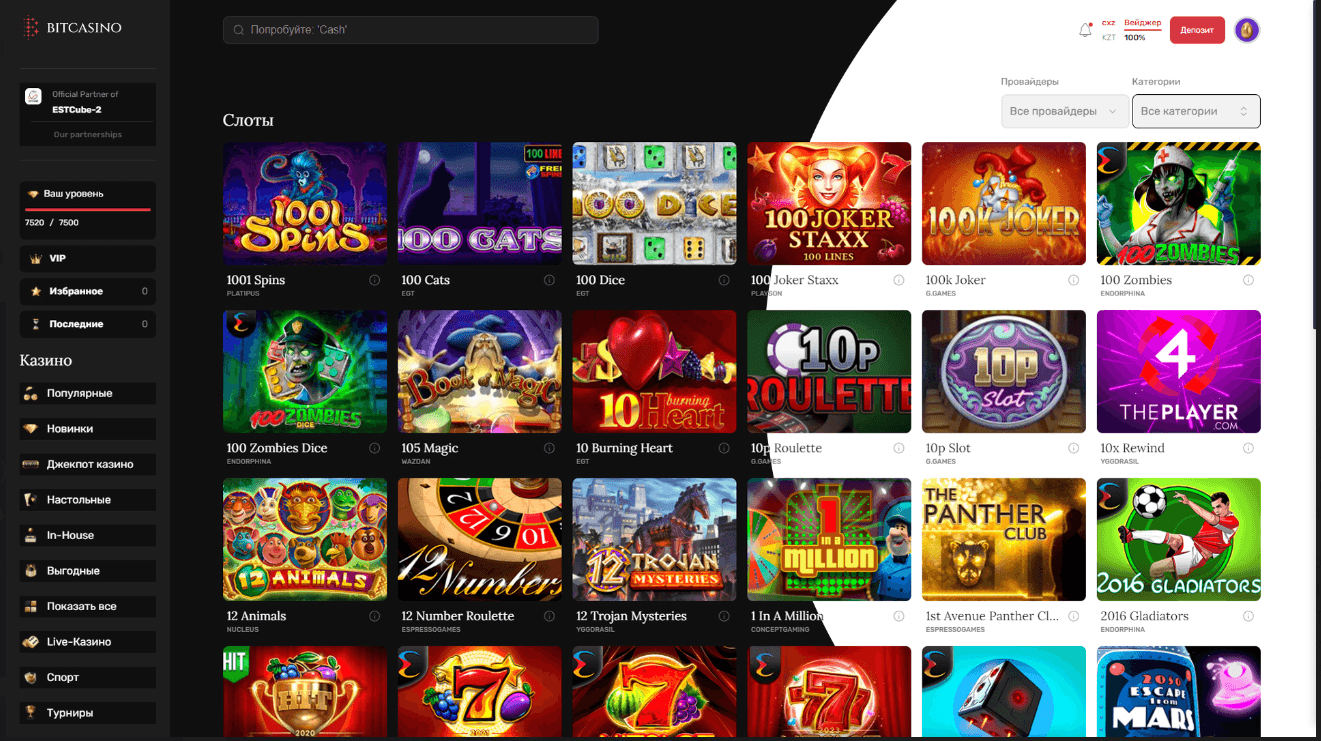Click the '105 Magic' game title
Screen dimensions: 1321x741
click(430, 448)
